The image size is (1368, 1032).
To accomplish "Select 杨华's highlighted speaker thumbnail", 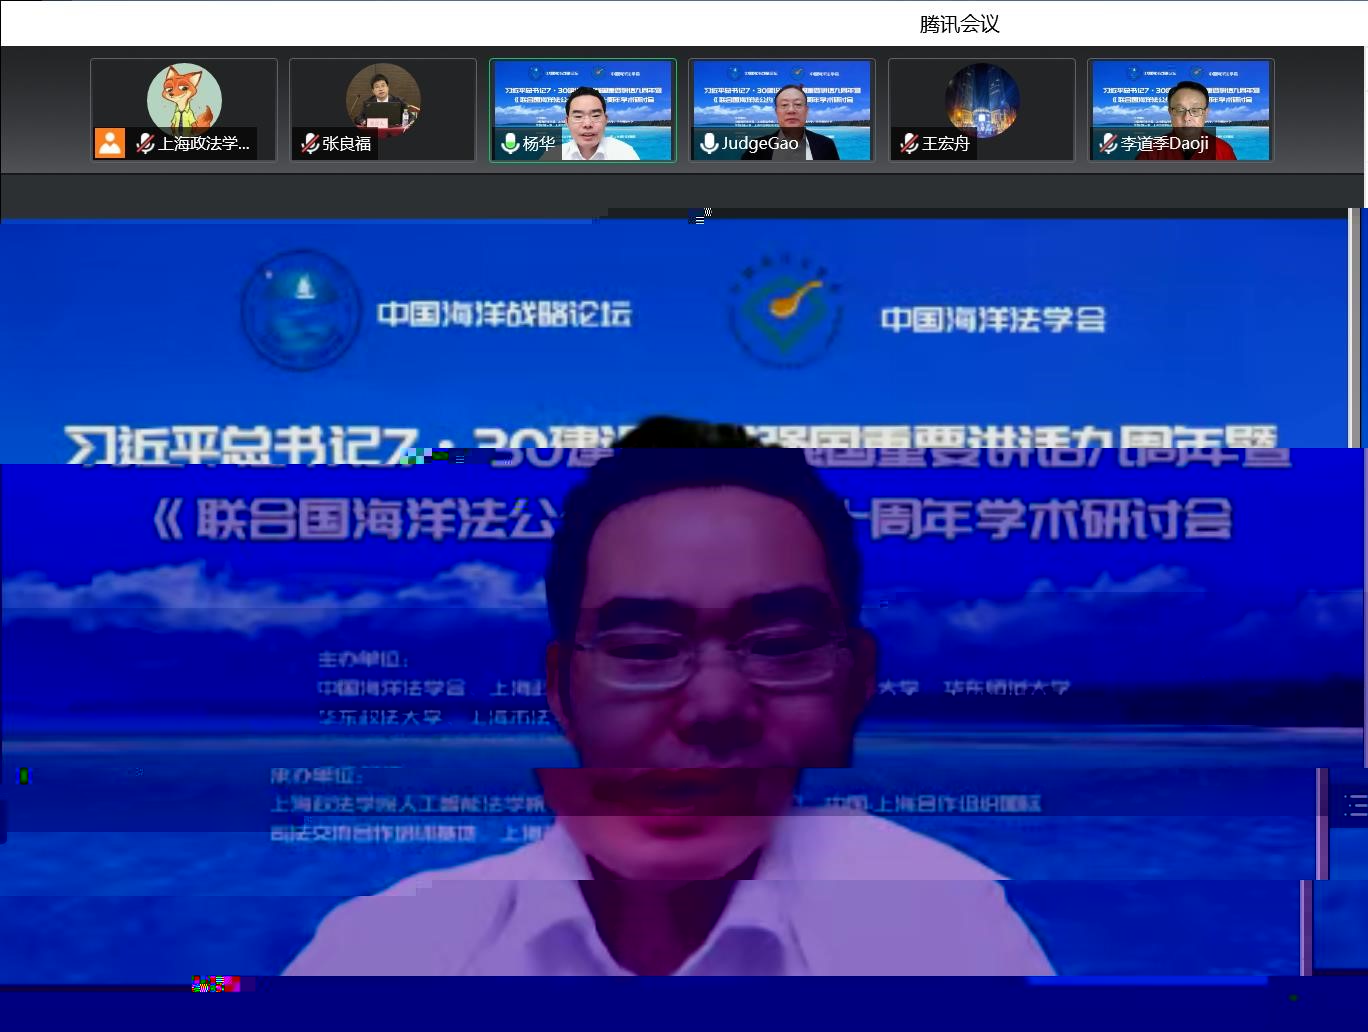I will click(583, 110).
